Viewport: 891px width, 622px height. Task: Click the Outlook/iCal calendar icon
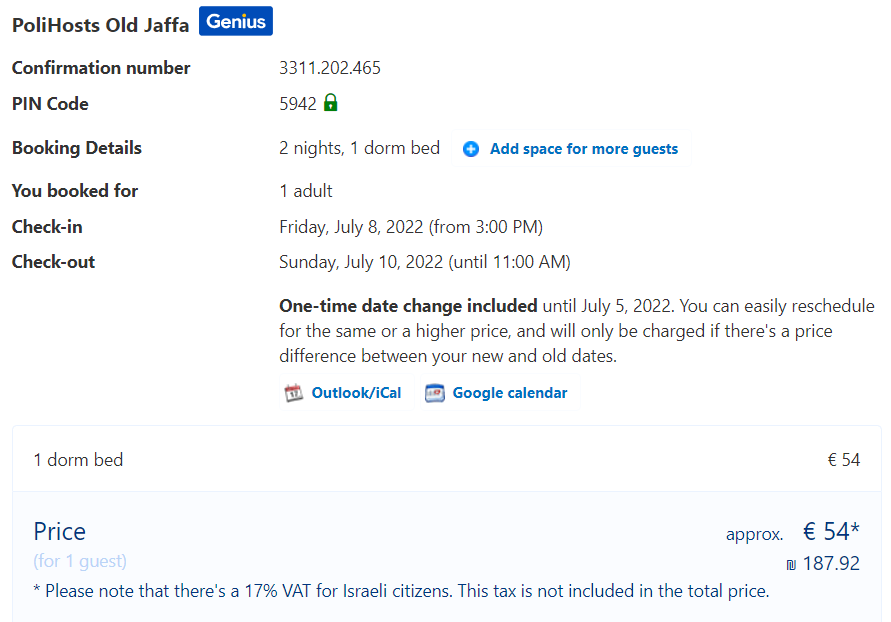[x=294, y=392]
